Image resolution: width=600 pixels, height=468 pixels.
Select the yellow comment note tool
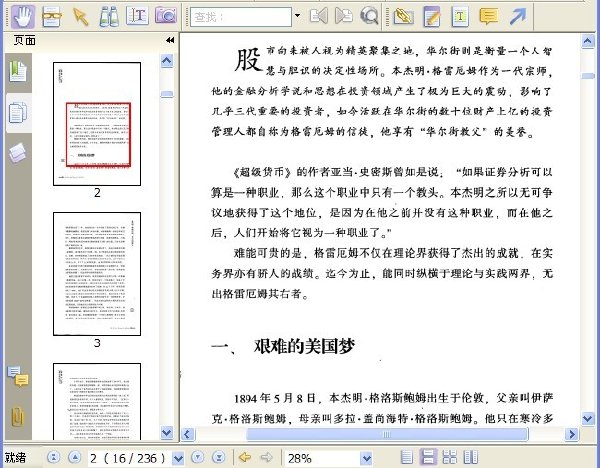489,17
